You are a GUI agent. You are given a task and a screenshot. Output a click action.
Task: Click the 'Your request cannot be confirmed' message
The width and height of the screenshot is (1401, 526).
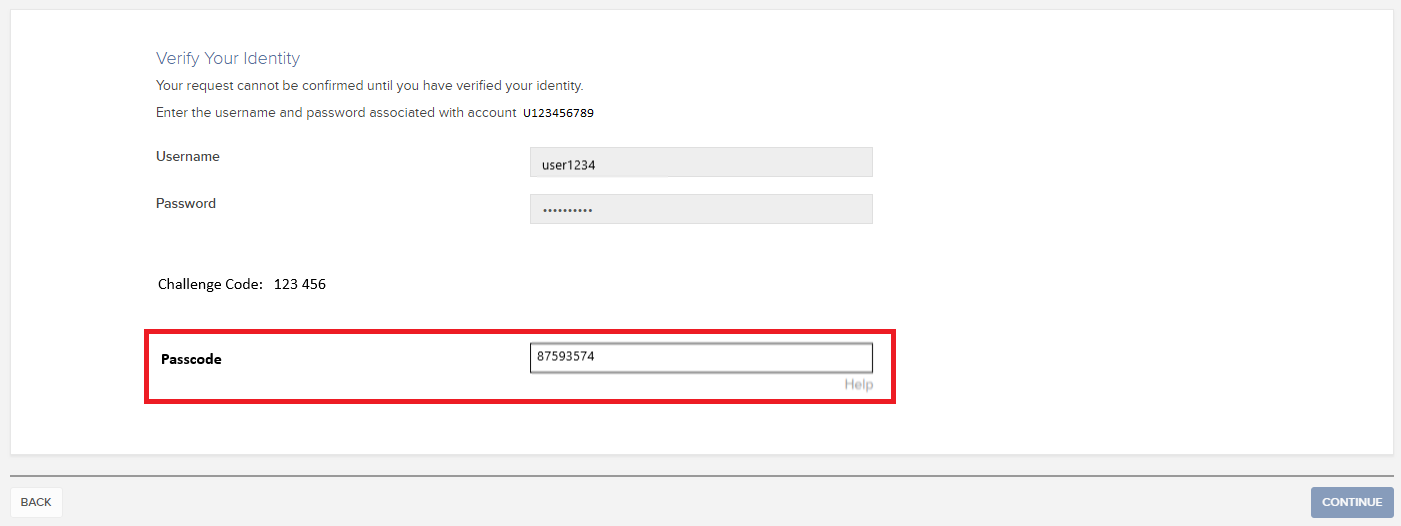[370, 85]
